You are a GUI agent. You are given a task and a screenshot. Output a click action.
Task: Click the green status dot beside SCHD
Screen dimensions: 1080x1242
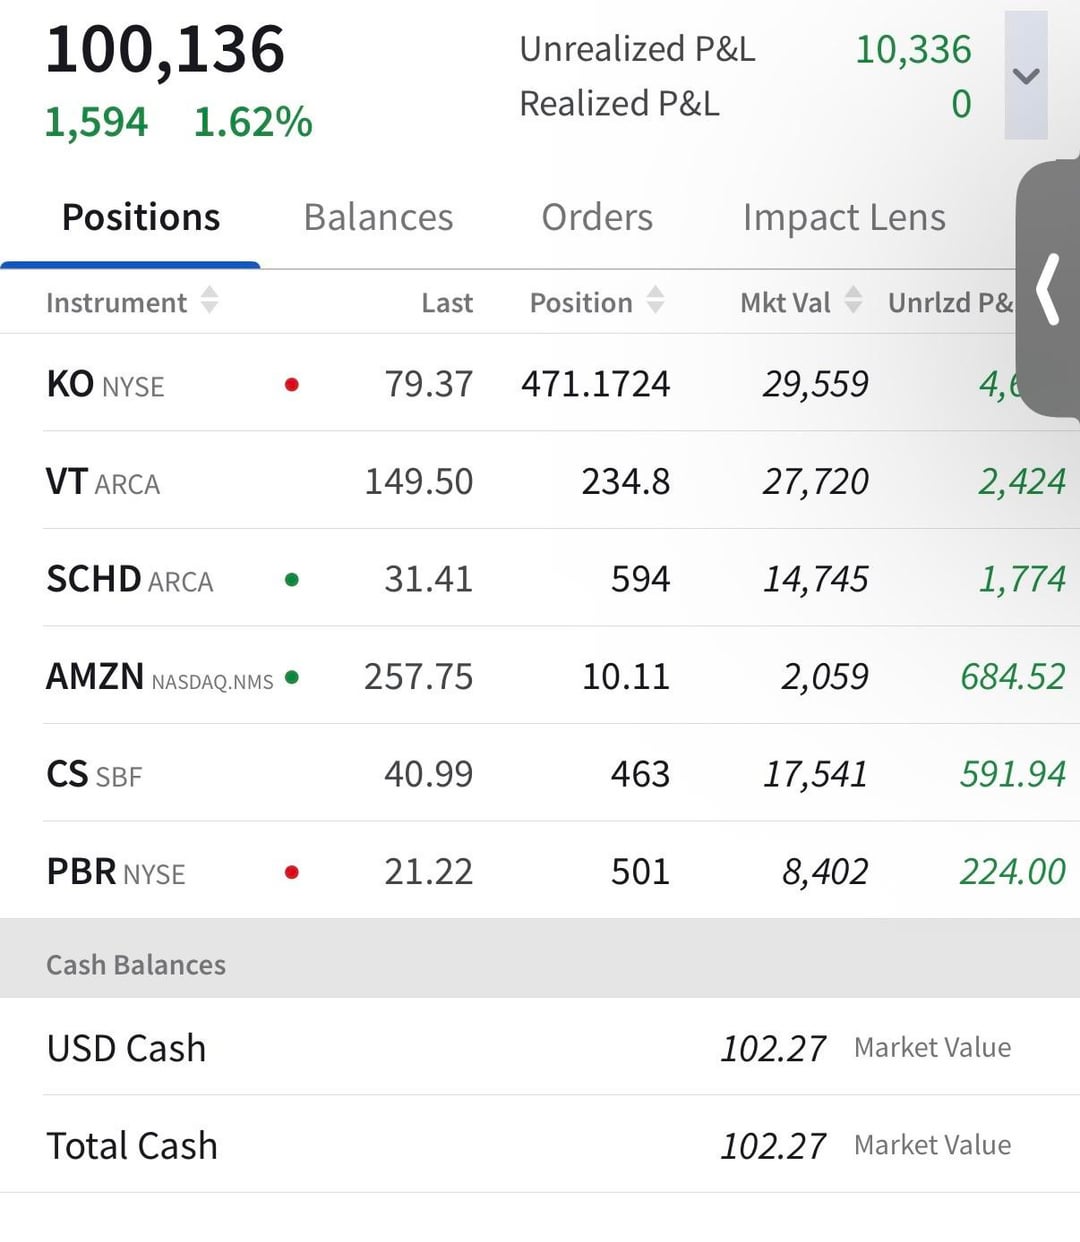coord(292,580)
